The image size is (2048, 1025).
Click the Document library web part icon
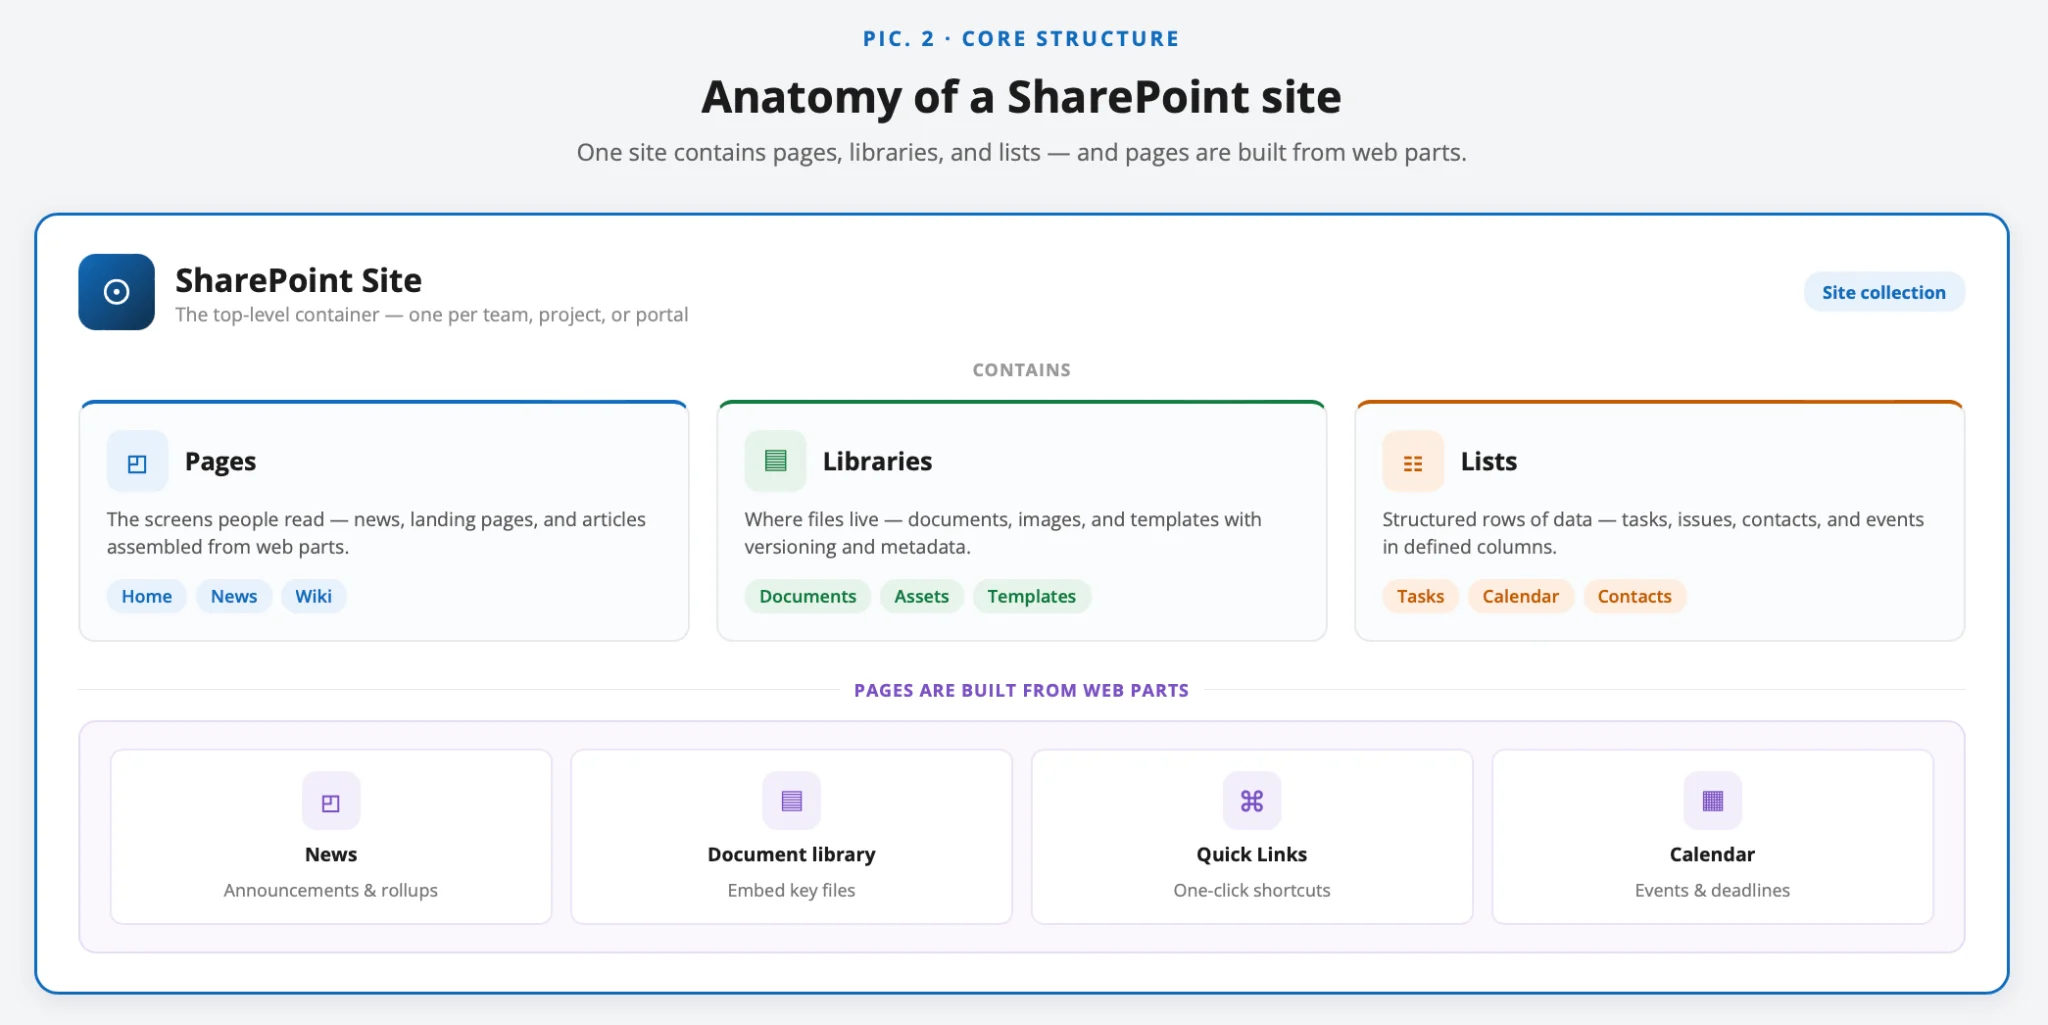791,801
